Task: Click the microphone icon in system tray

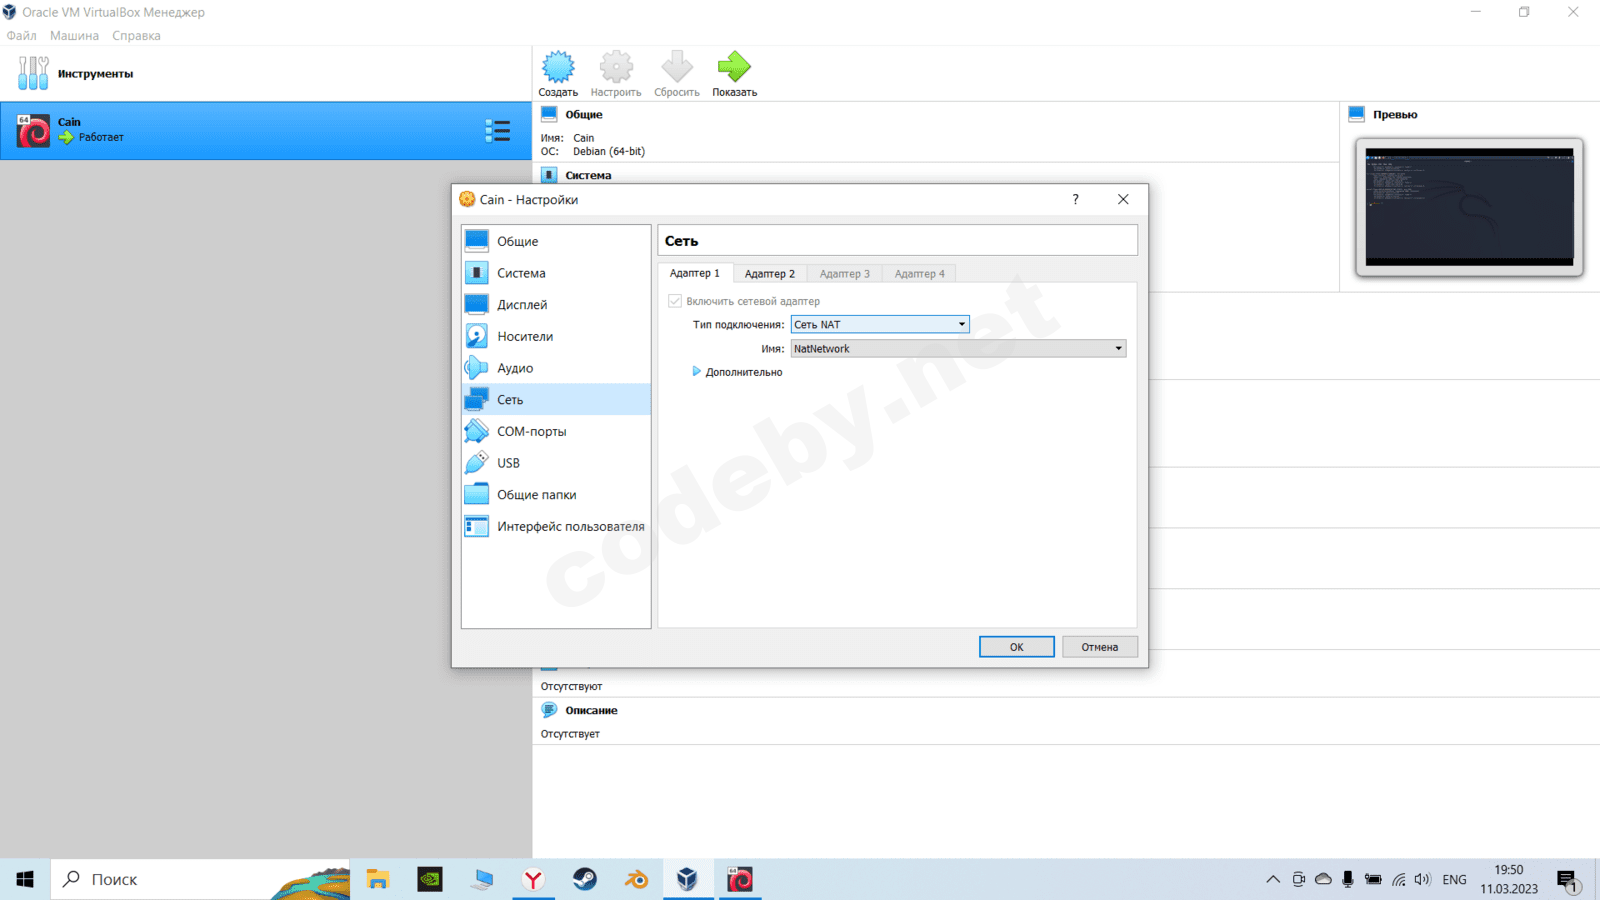Action: tap(1348, 879)
